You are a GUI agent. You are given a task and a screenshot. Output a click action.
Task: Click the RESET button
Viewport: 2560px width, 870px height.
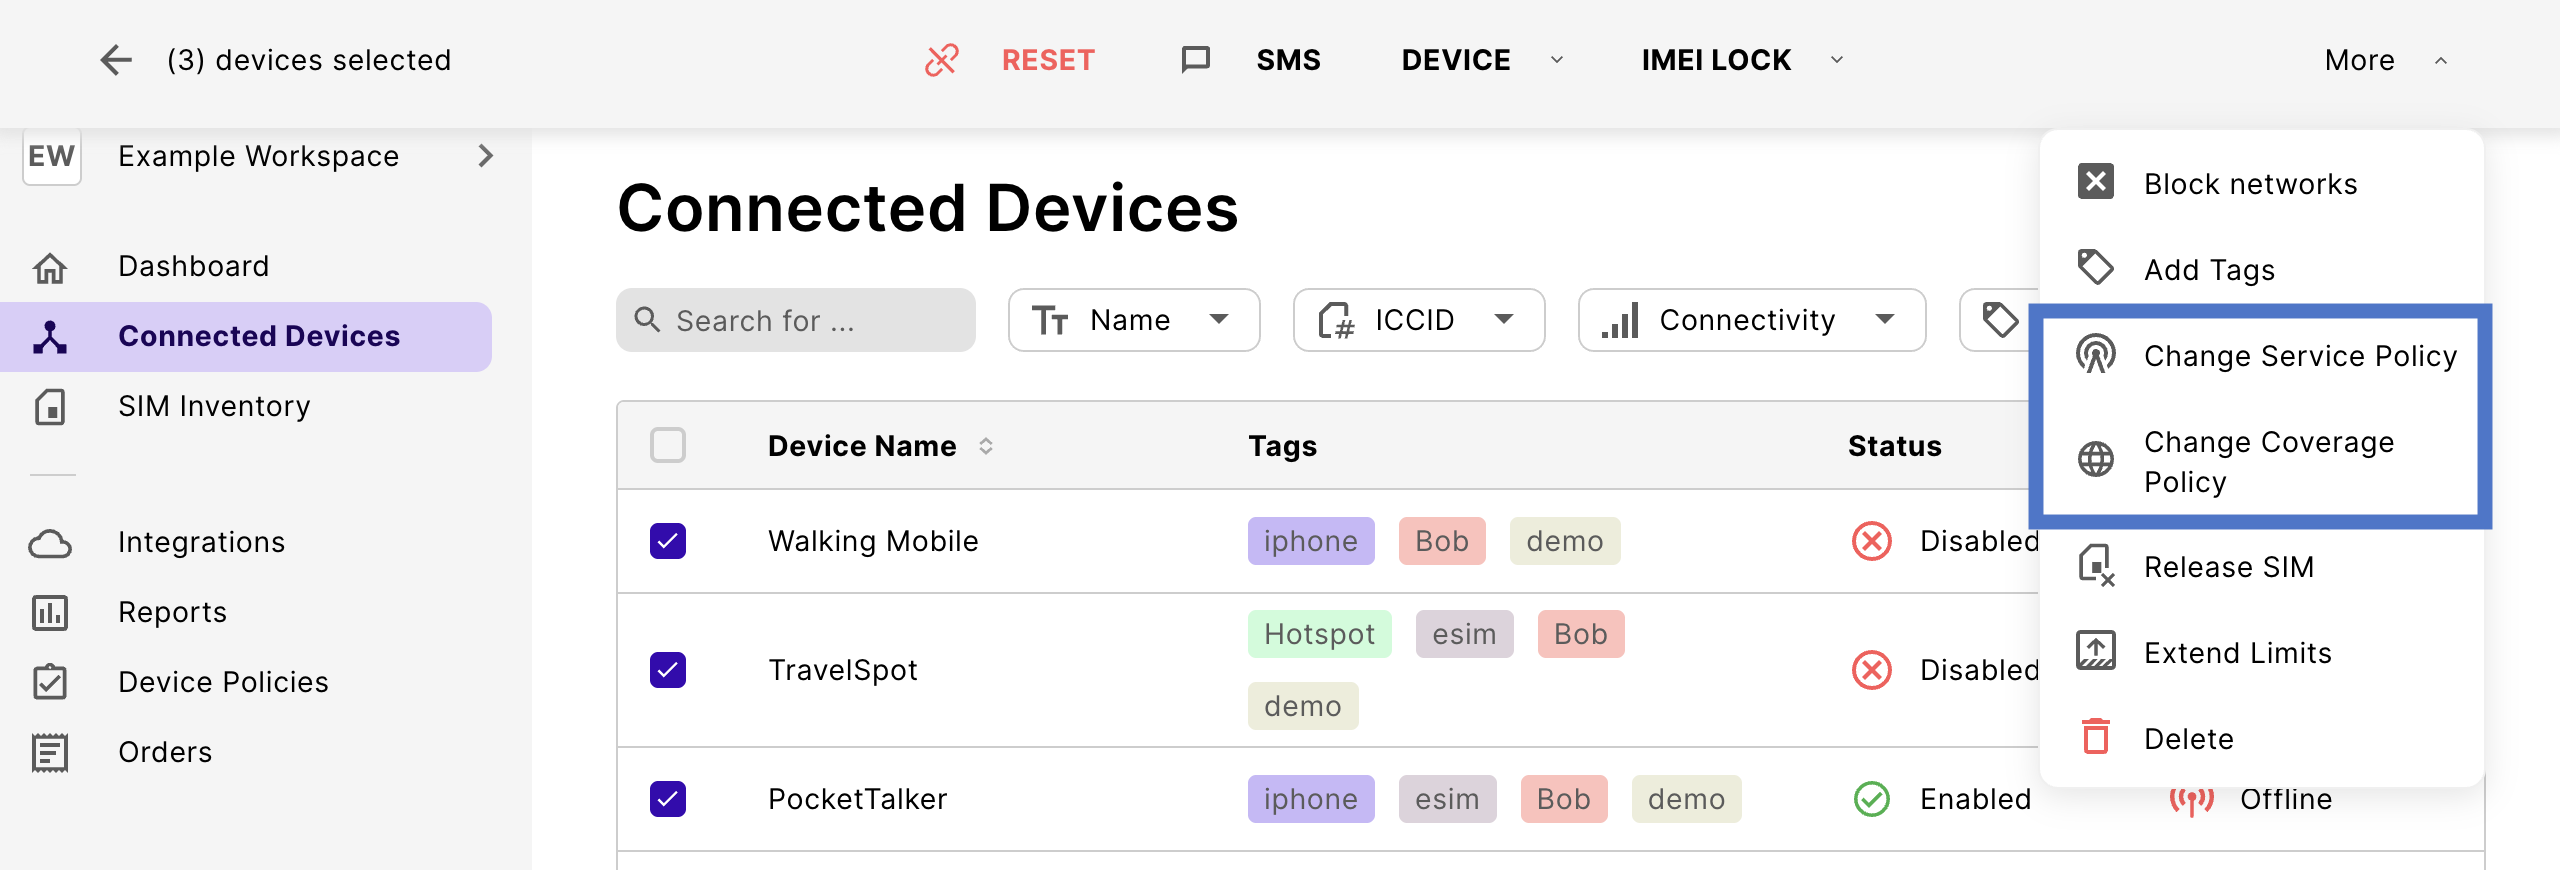pyautogui.click(x=1048, y=60)
